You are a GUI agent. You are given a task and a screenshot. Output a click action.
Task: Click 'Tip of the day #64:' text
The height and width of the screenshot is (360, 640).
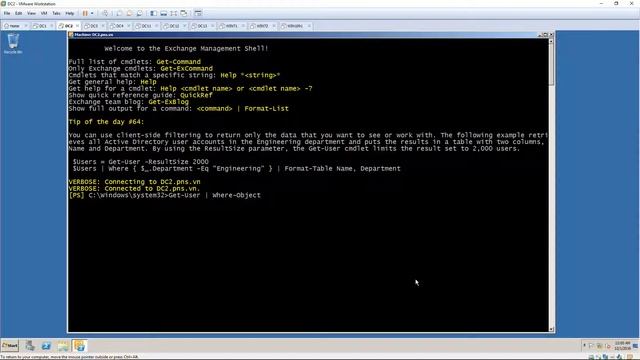click(x=106, y=122)
